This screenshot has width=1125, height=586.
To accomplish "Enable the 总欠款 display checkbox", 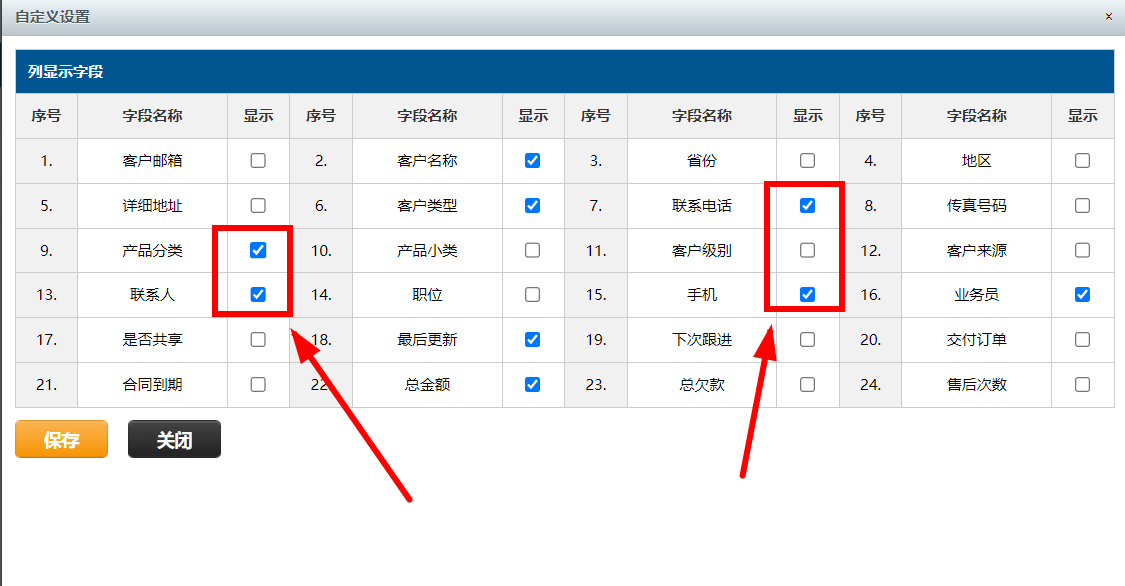I will pyautogui.click(x=807, y=385).
